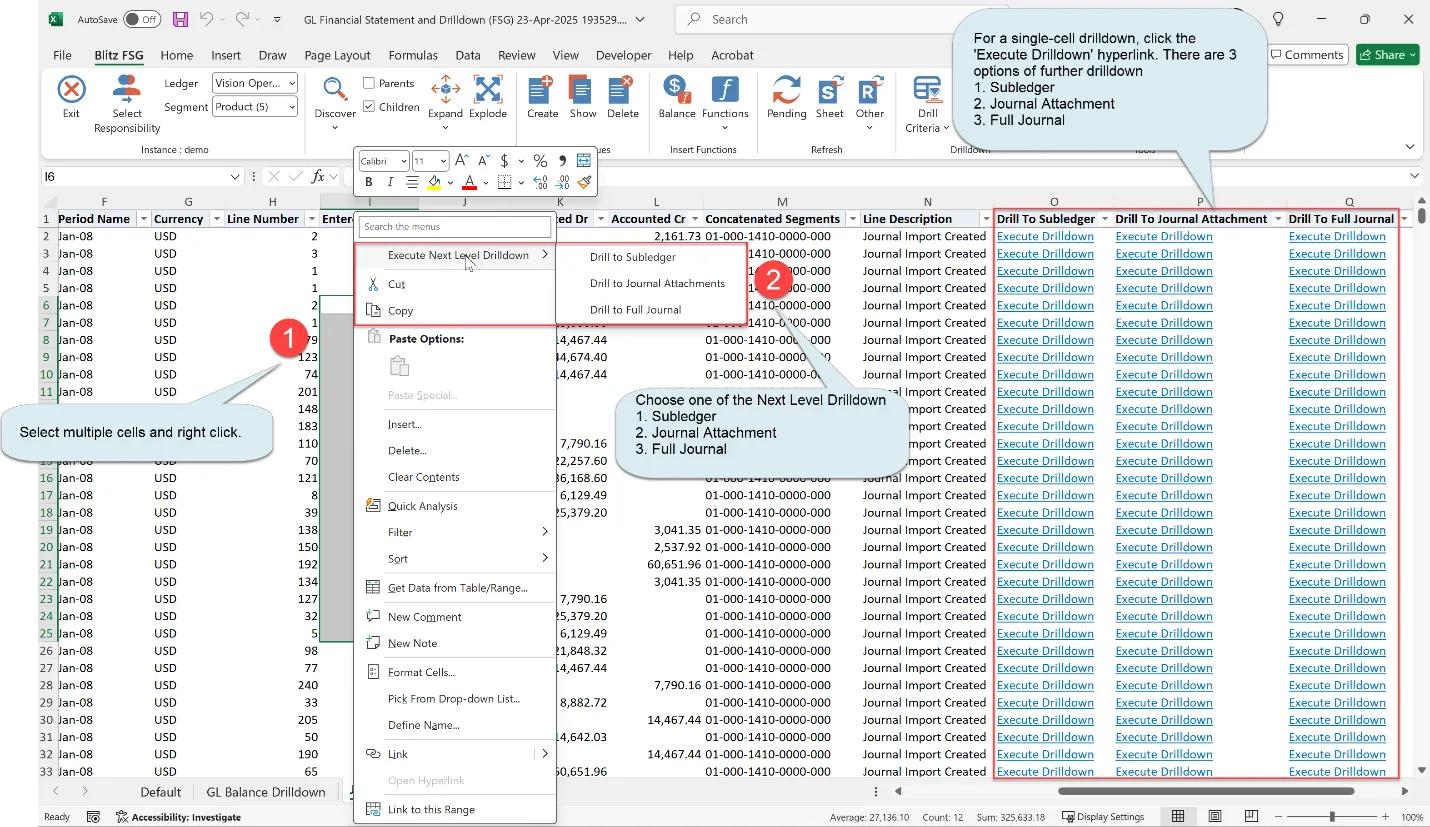This screenshot has width=1430, height=827.
Task: Expand the formula bar chevron
Action: pos(1414,176)
